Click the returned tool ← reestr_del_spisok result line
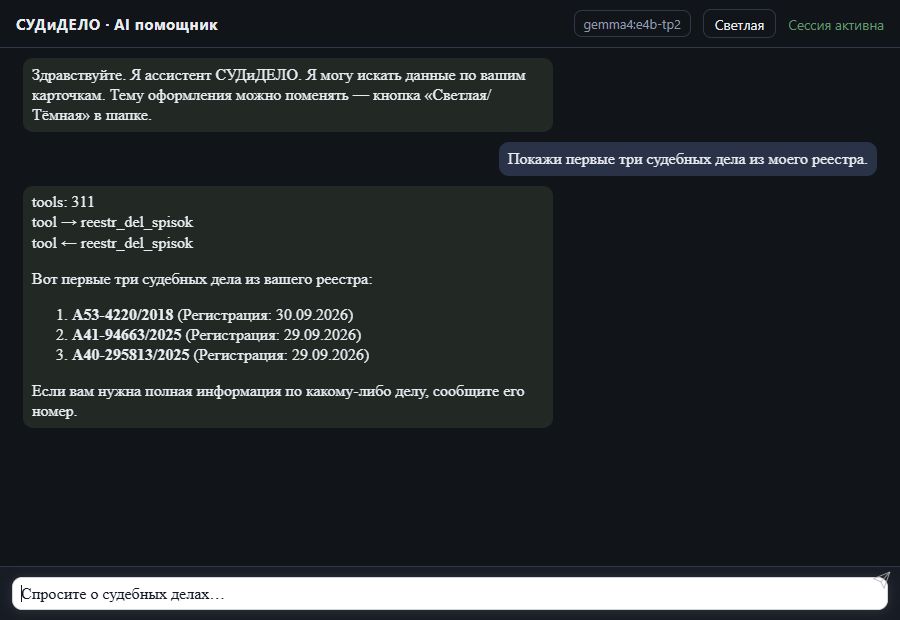This screenshot has height=620, width=900. point(112,243)
